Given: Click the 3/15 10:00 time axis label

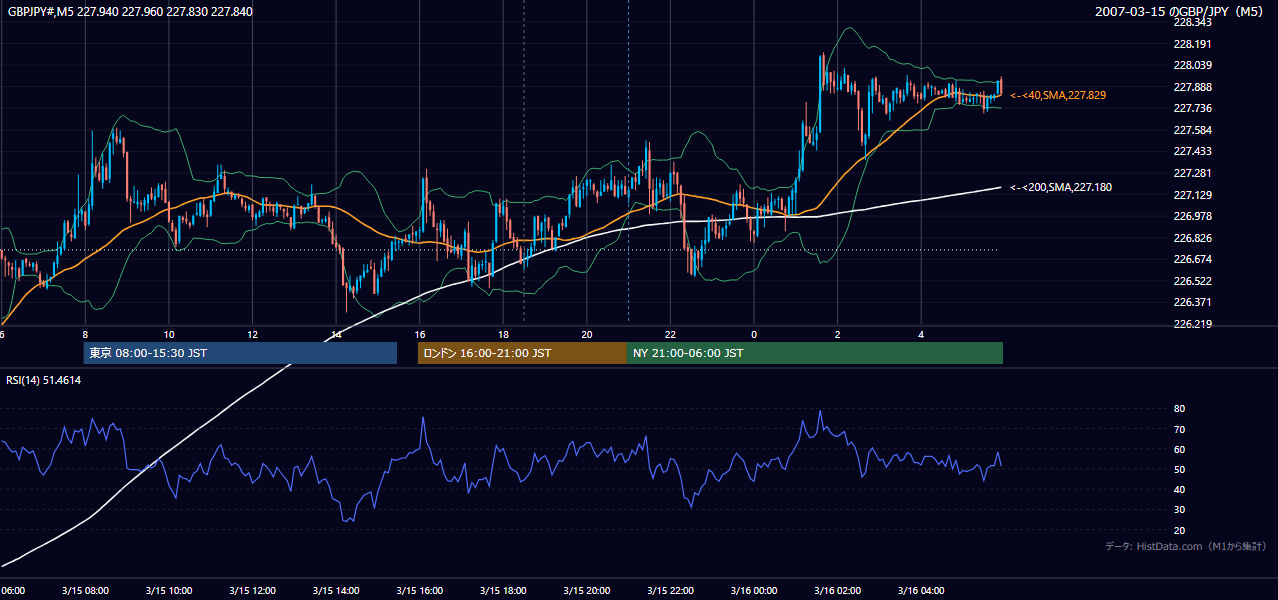Looking at the screenshot, I should click(x=168, y=590).
